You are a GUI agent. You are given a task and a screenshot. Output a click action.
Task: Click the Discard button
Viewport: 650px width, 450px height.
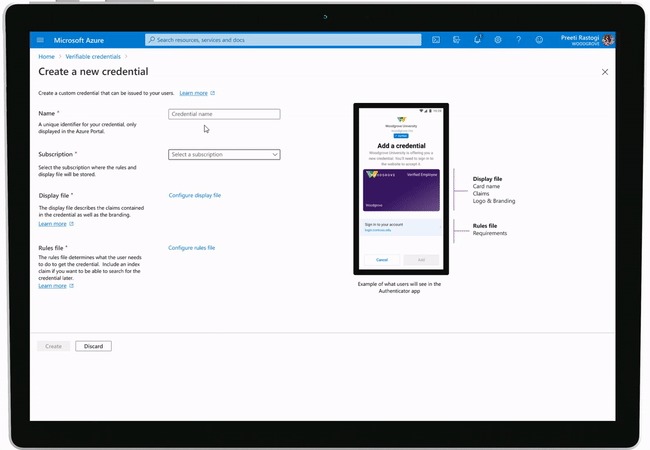point(93,346)
